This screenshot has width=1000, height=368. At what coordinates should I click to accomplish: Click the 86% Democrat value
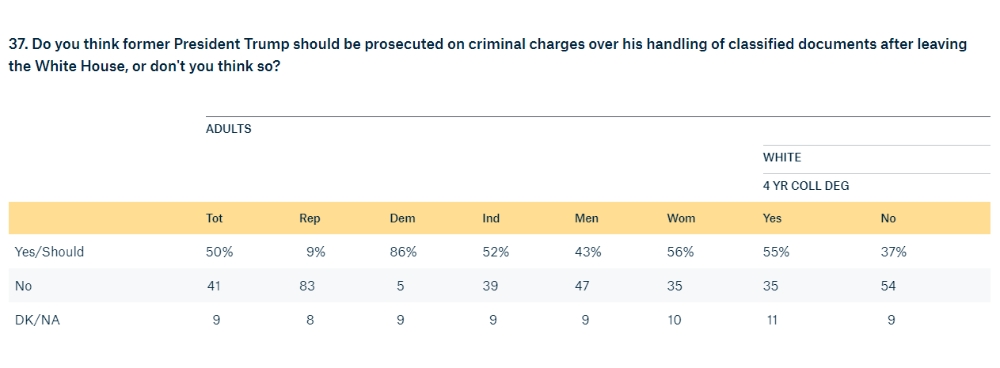403,252
